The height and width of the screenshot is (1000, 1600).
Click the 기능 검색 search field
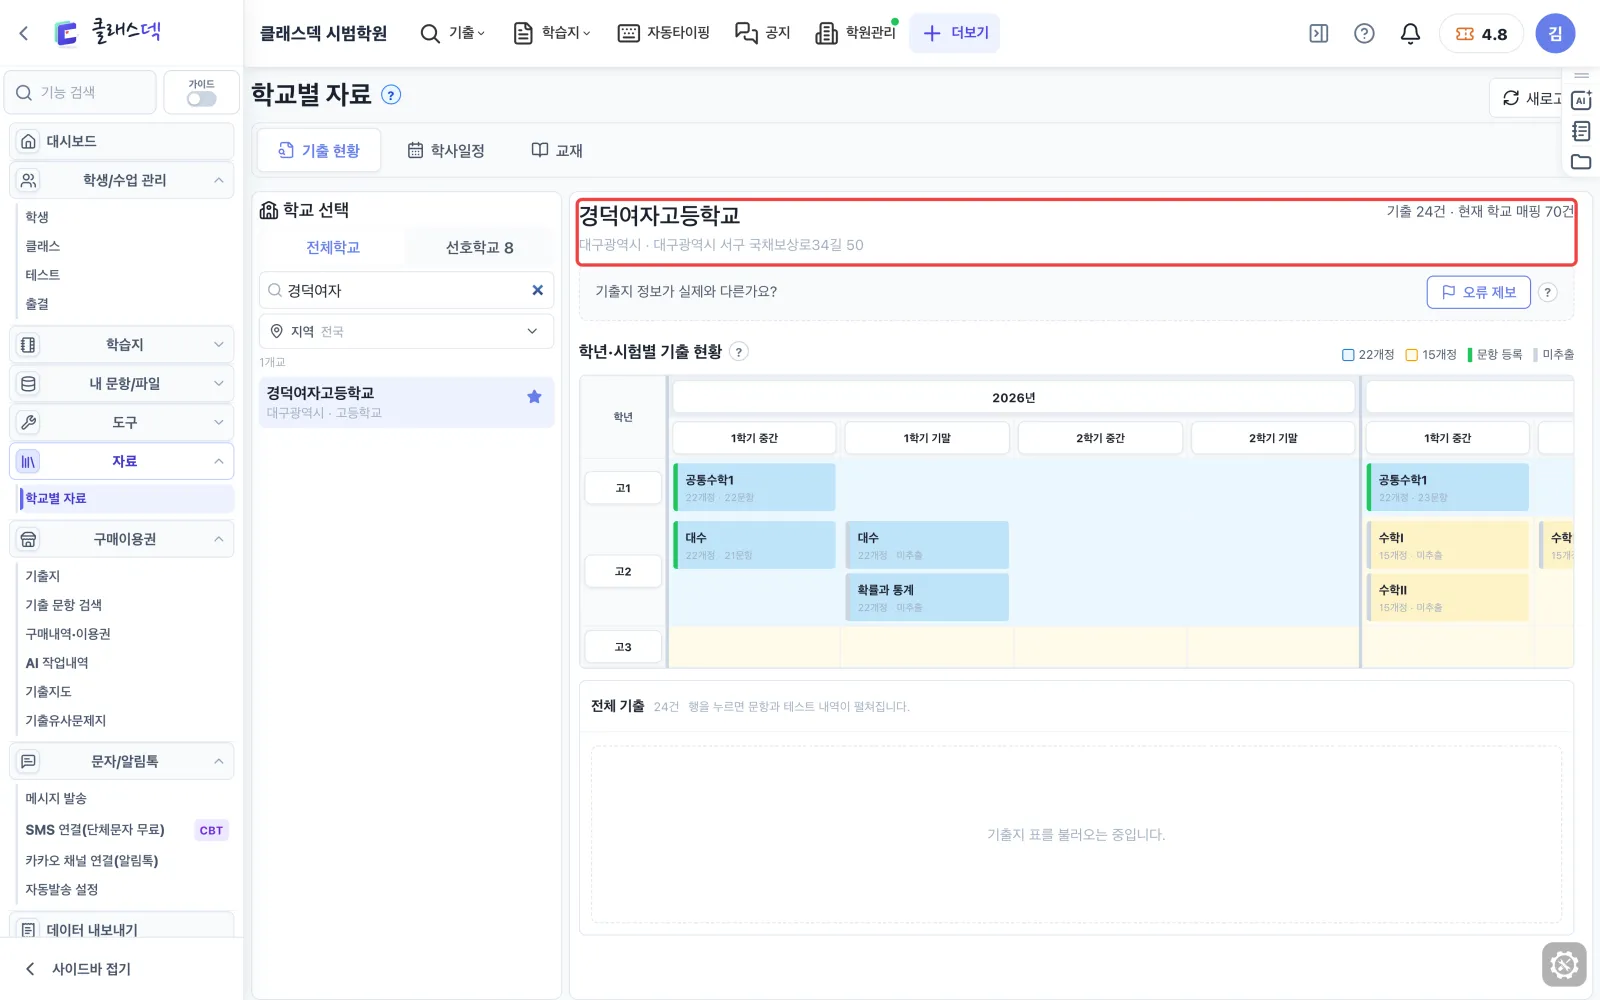(81, 92)
